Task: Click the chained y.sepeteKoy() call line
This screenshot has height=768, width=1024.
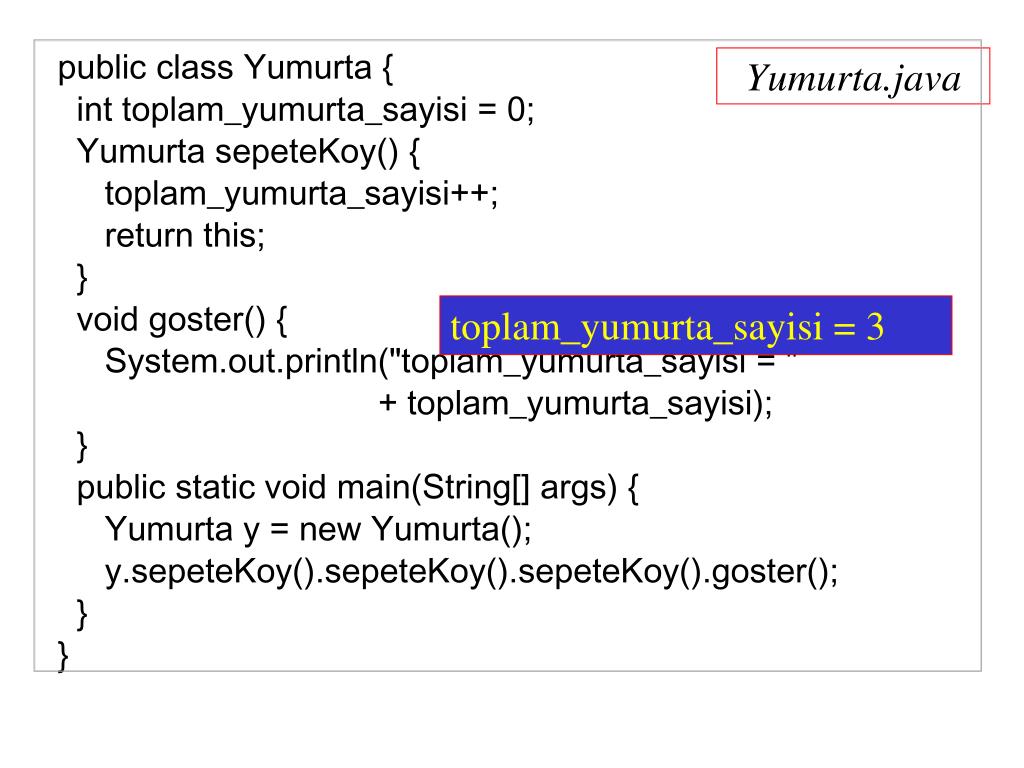Action: (x=471, y=571)
